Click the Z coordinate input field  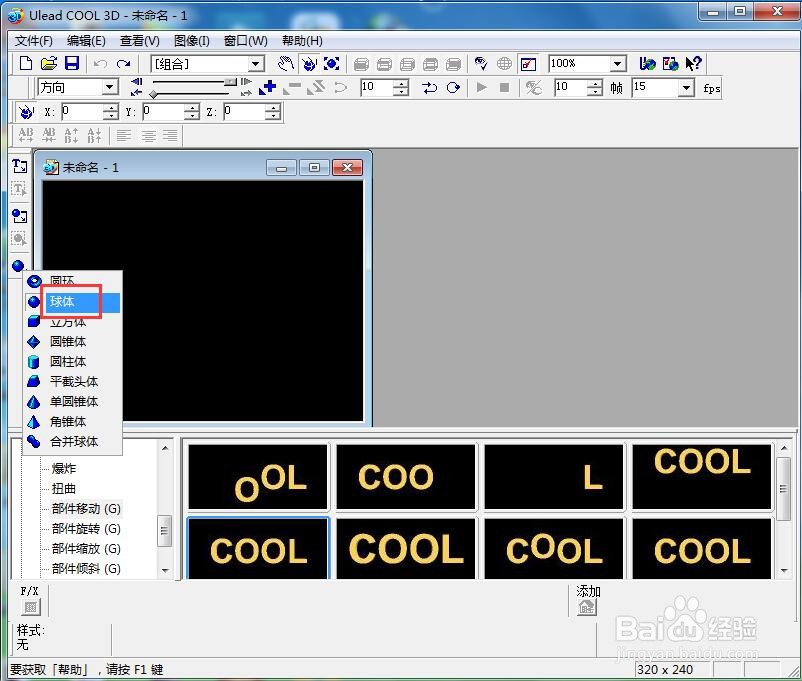244,112
